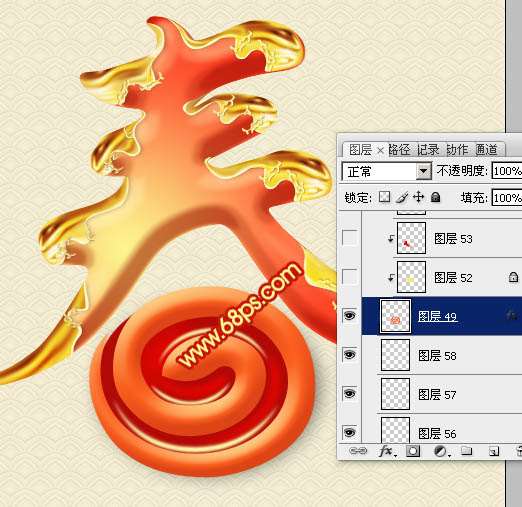Toggle lock position cross-arrows icon

pos(418,197)
